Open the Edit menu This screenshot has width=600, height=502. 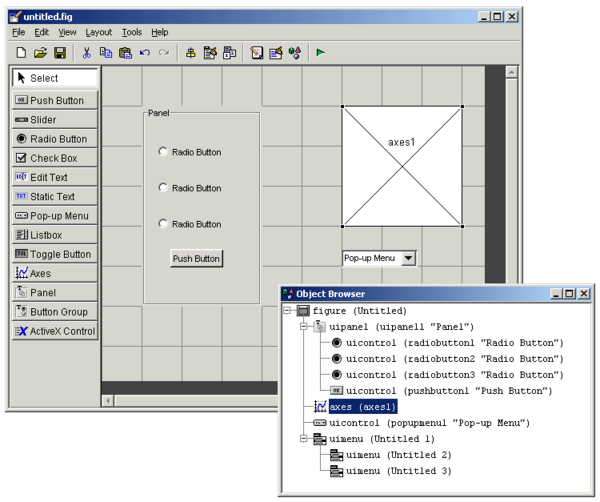(41, 33)
